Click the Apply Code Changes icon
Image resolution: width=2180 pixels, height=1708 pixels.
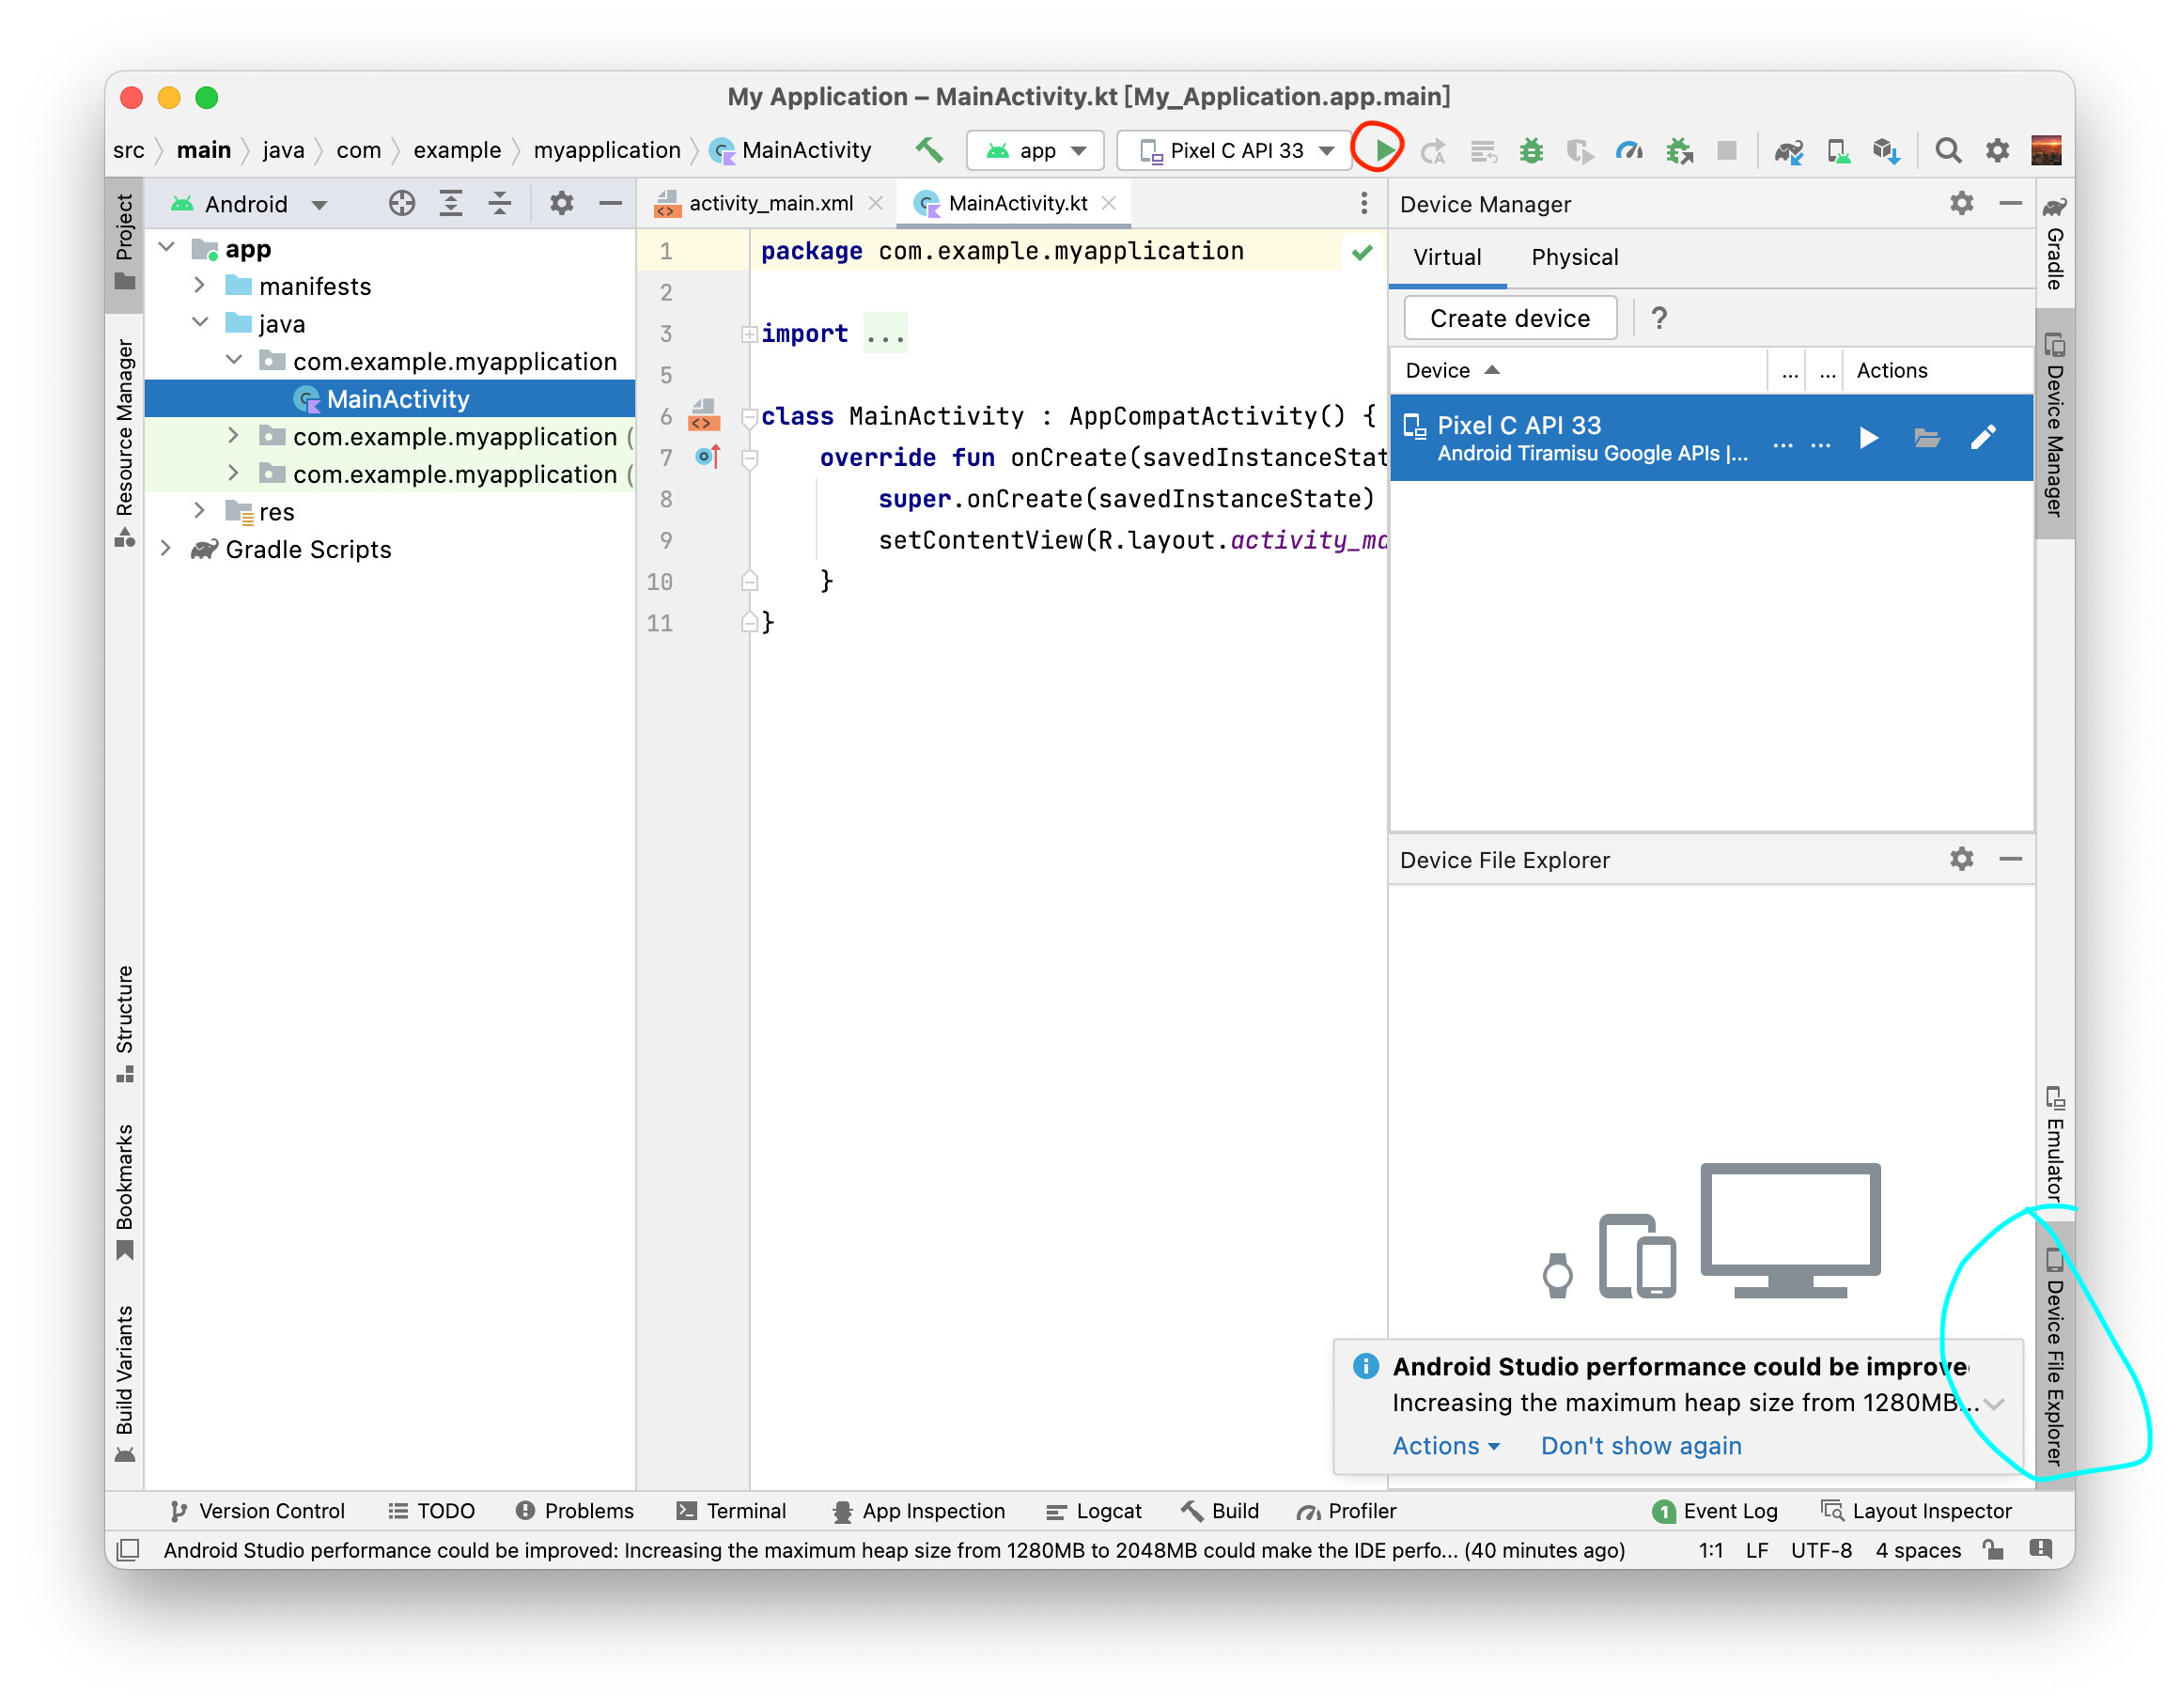pyautogui.click(x=1482, y=150)
